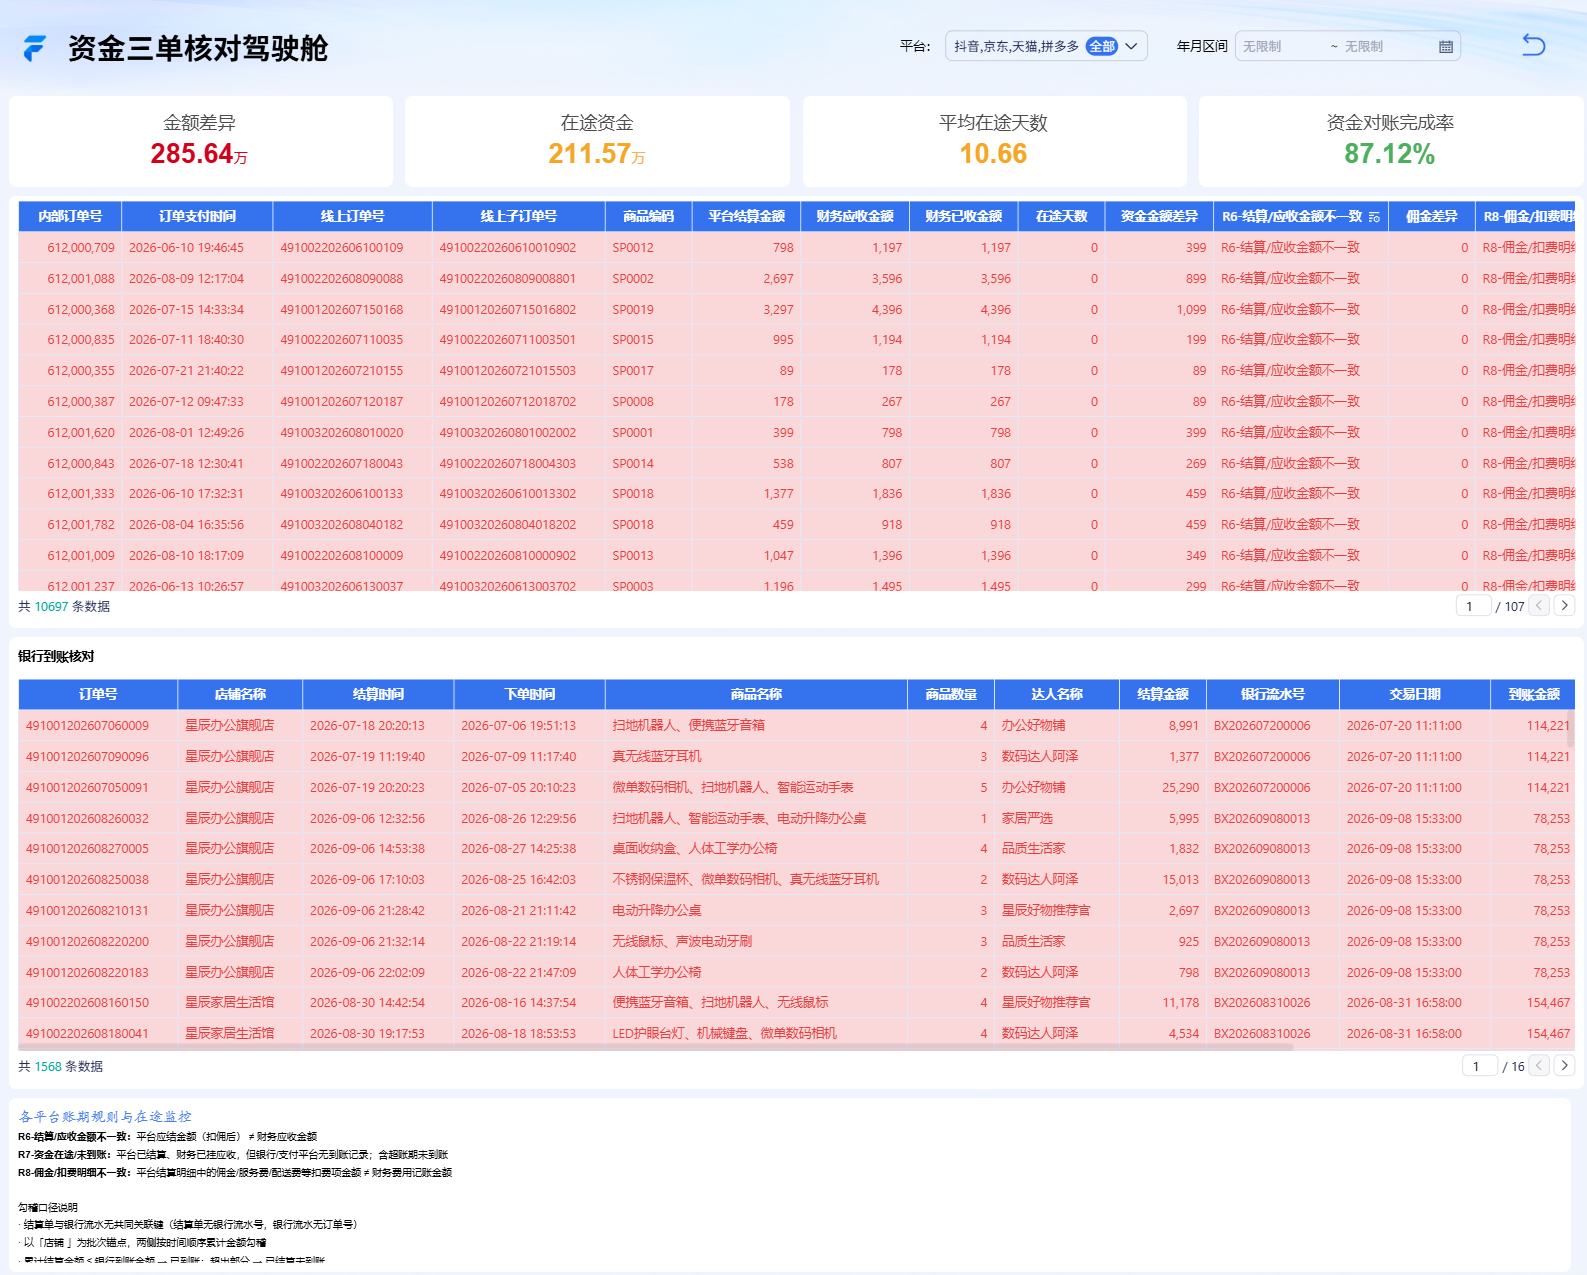Image resolution: width=1587 pixels, height=1275 pixels.
Task: Click the 资金对账完成率 value 87.12%
Action: (x=1389, y=154)
